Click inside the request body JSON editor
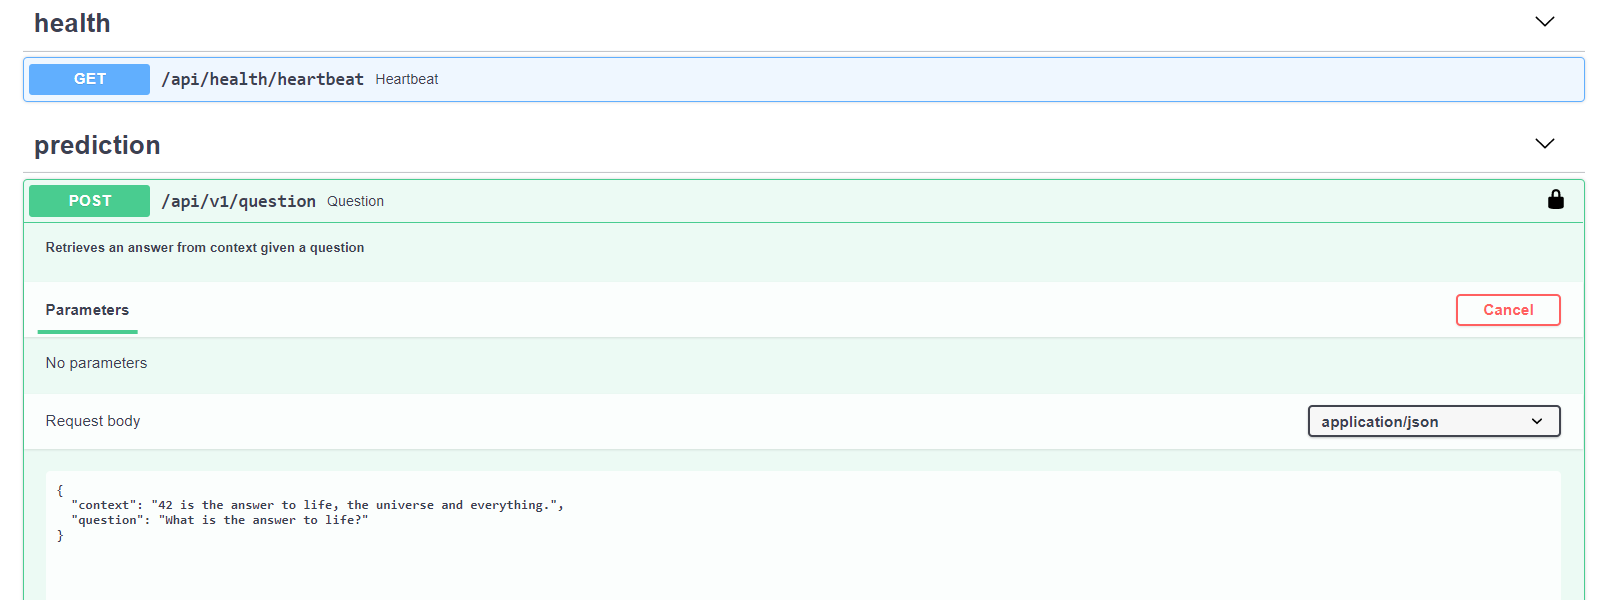Screen dimensions: 1607x600 click(x=803, y=535)
